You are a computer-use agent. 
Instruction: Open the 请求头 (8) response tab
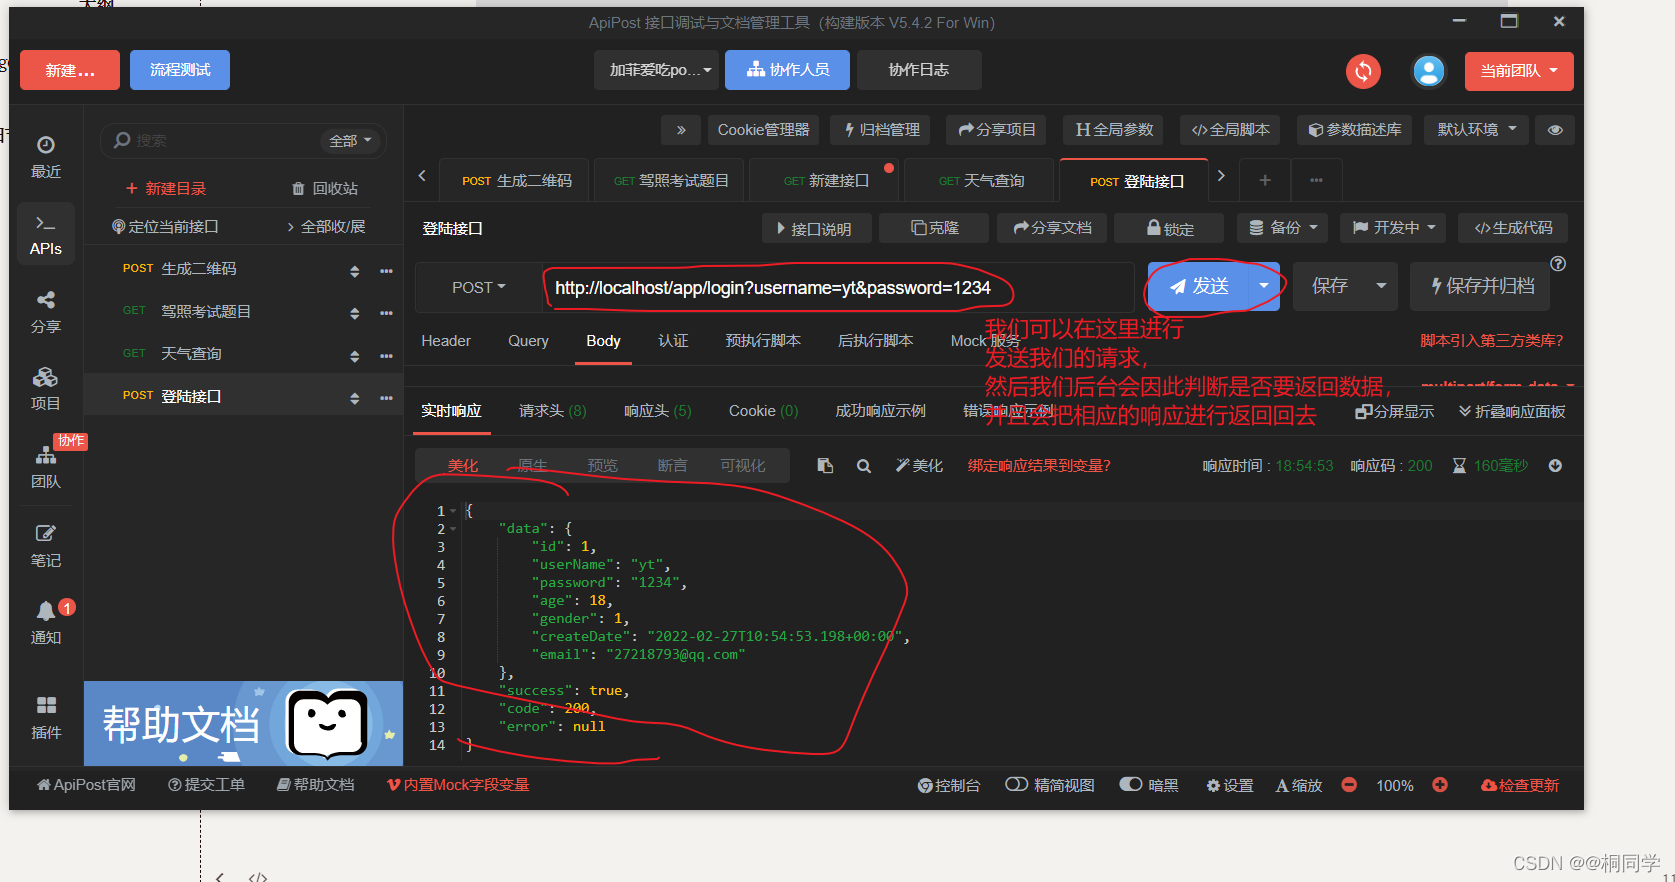(x=553, y=411)
